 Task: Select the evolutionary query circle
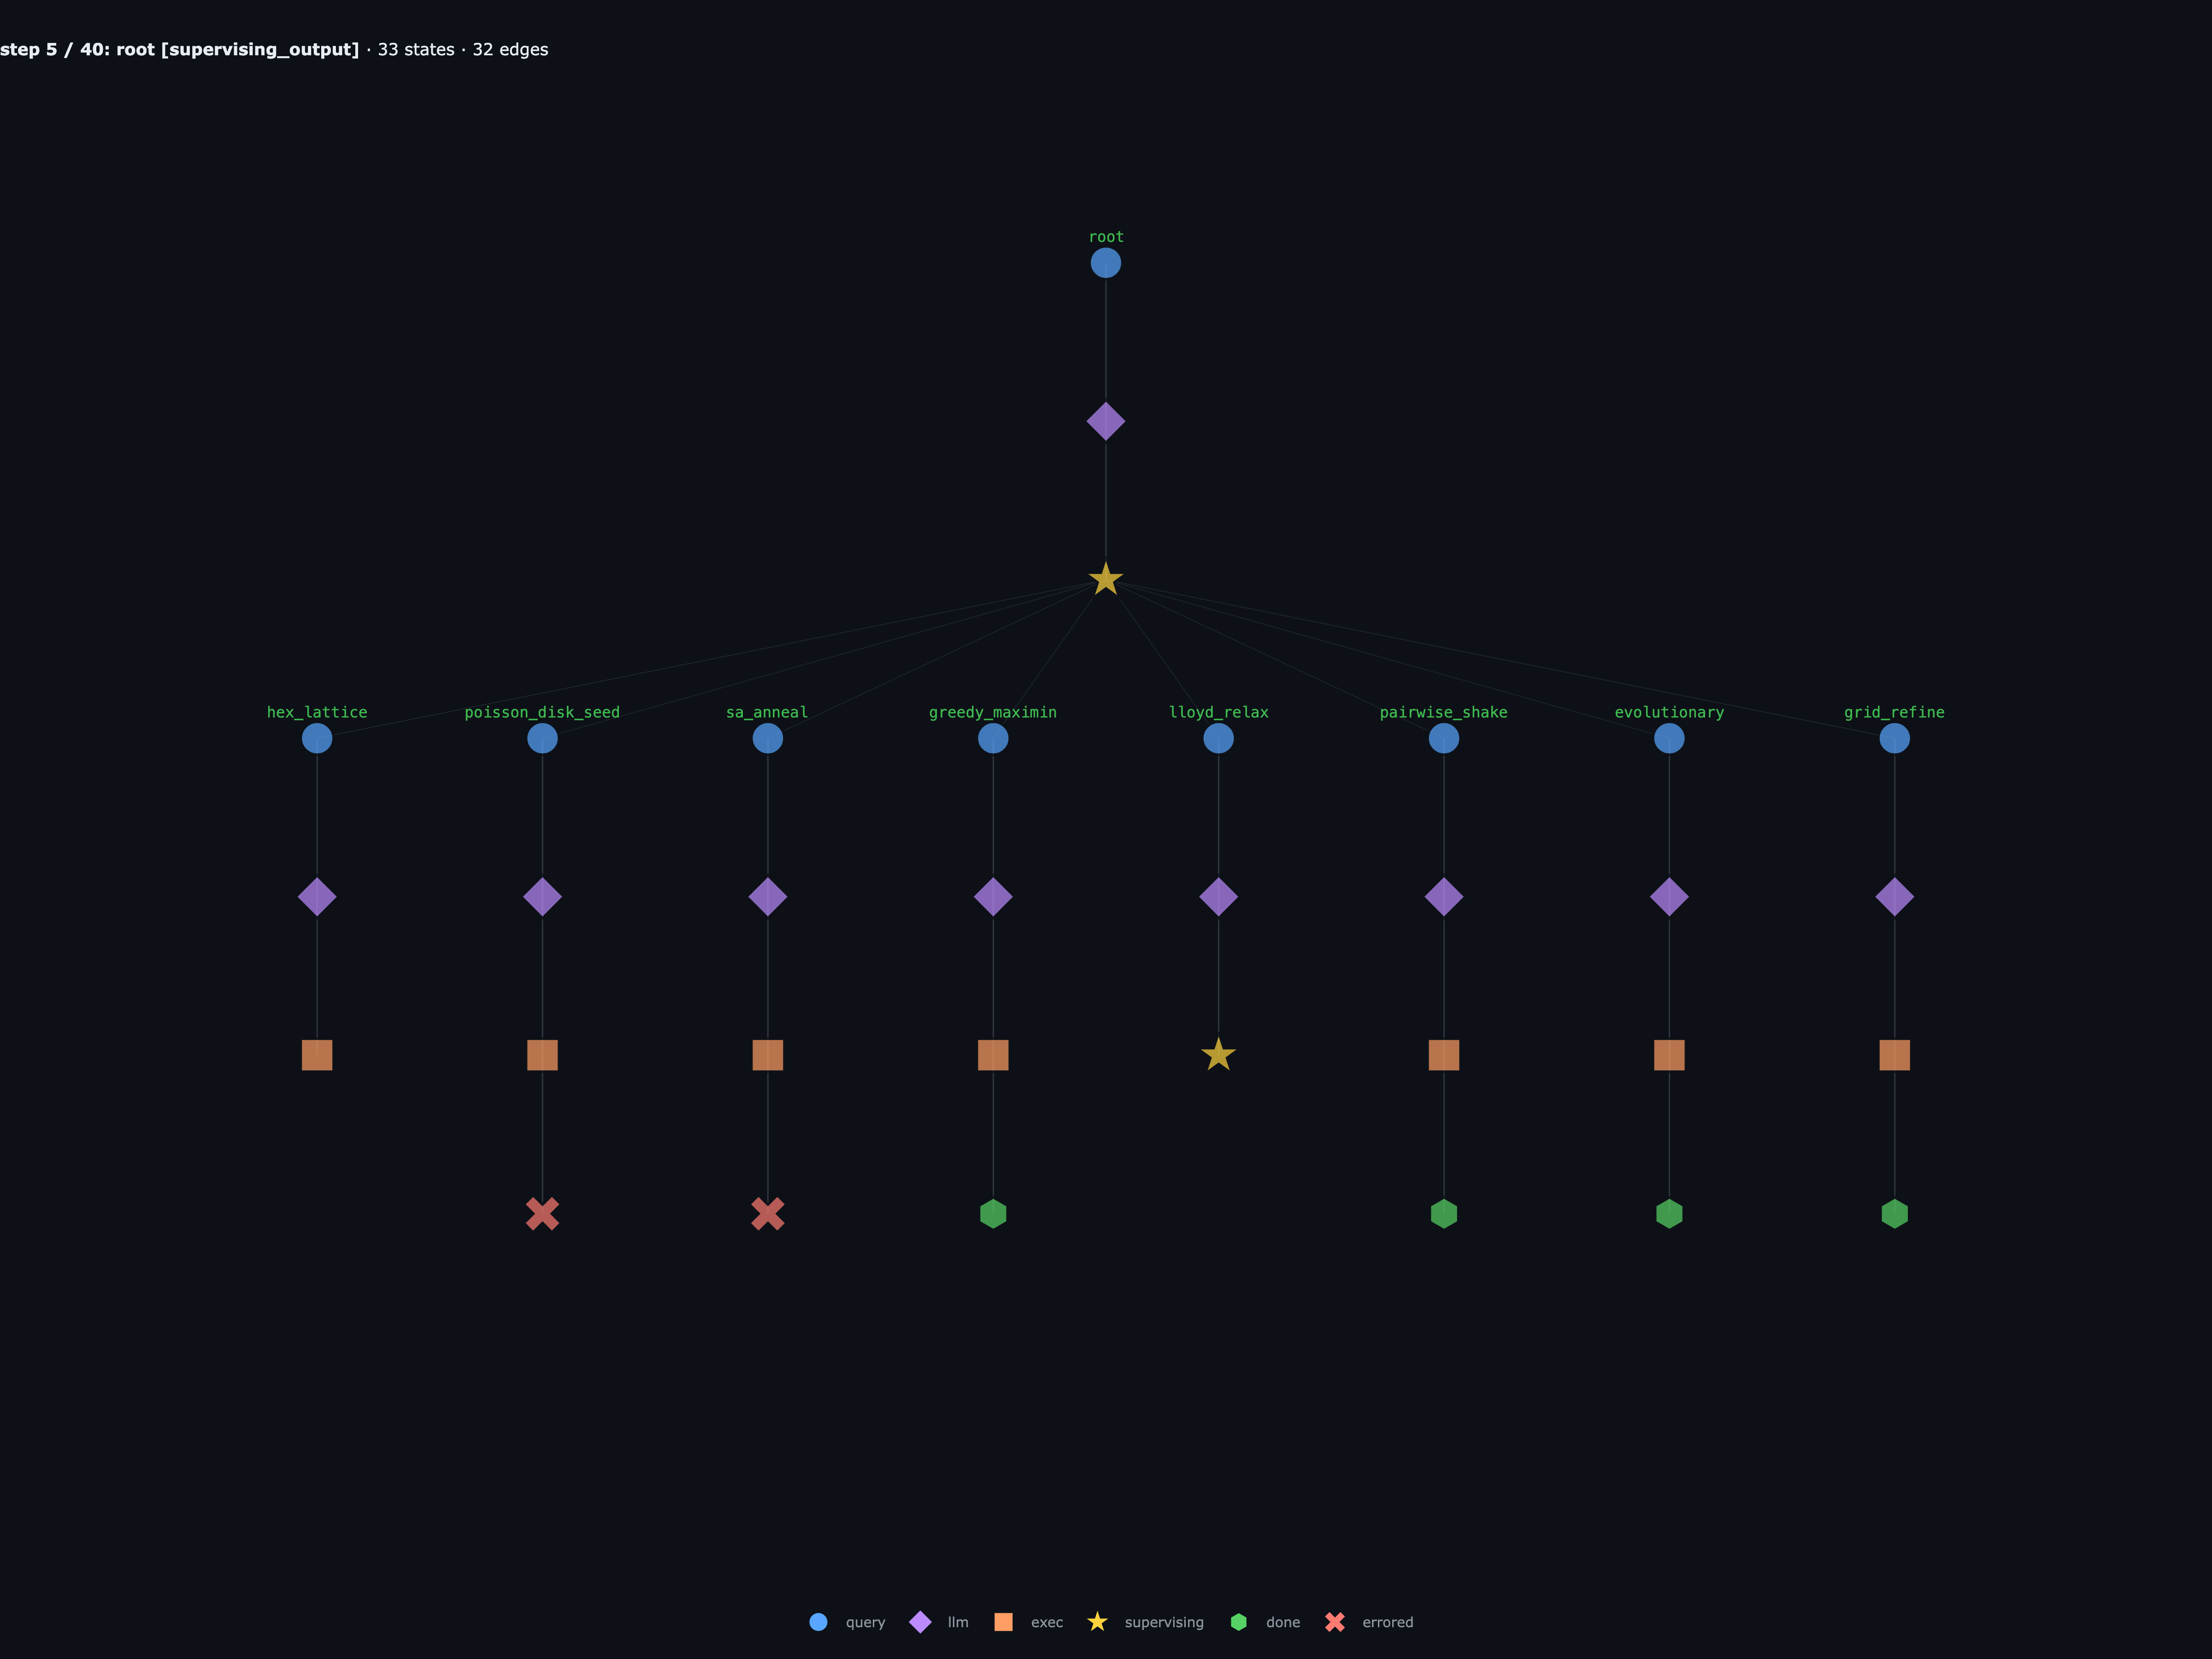1669,738
